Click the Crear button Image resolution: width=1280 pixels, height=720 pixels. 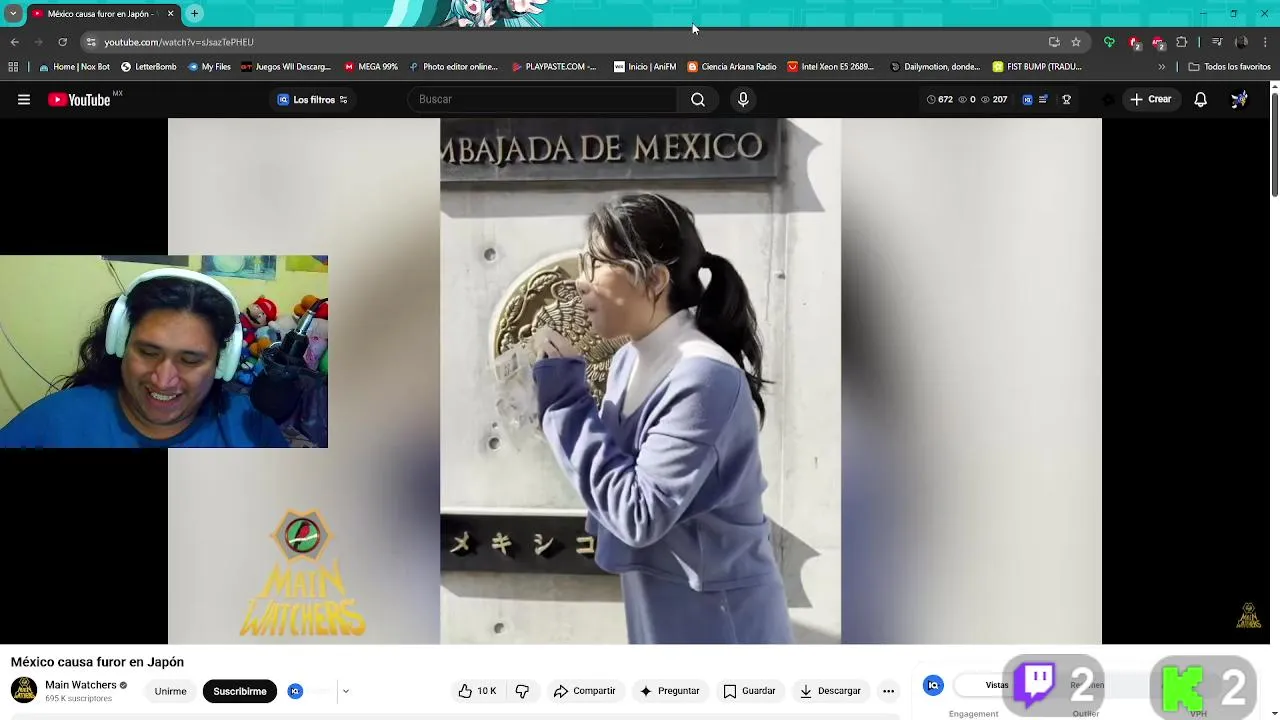[x=1150, y=99]
